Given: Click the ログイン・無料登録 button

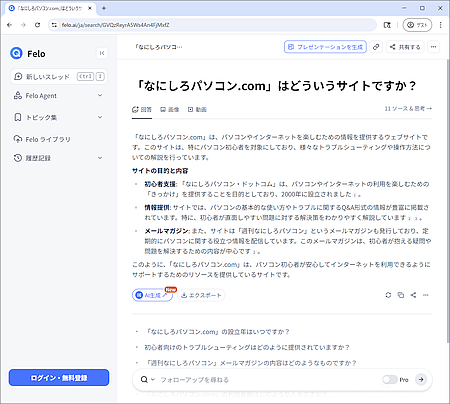Looking at the screenshot, I should [59, 378].
